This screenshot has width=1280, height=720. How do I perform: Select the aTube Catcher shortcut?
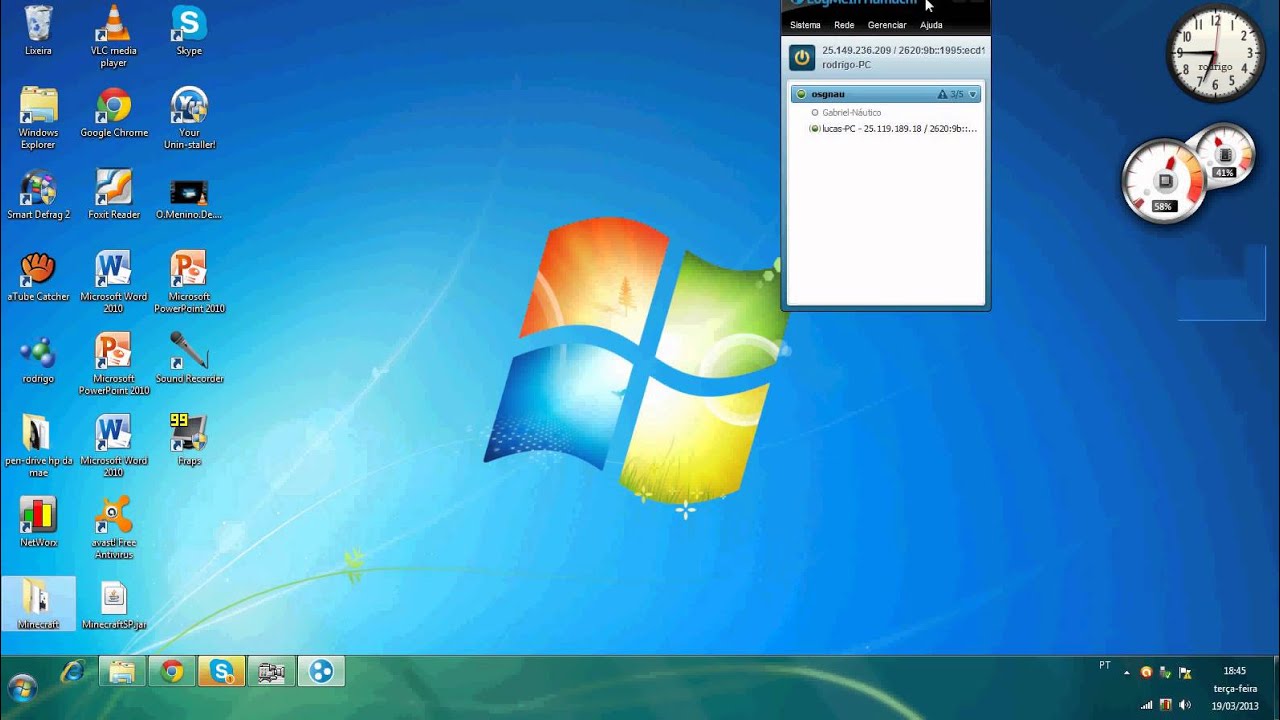click(38, 276)
